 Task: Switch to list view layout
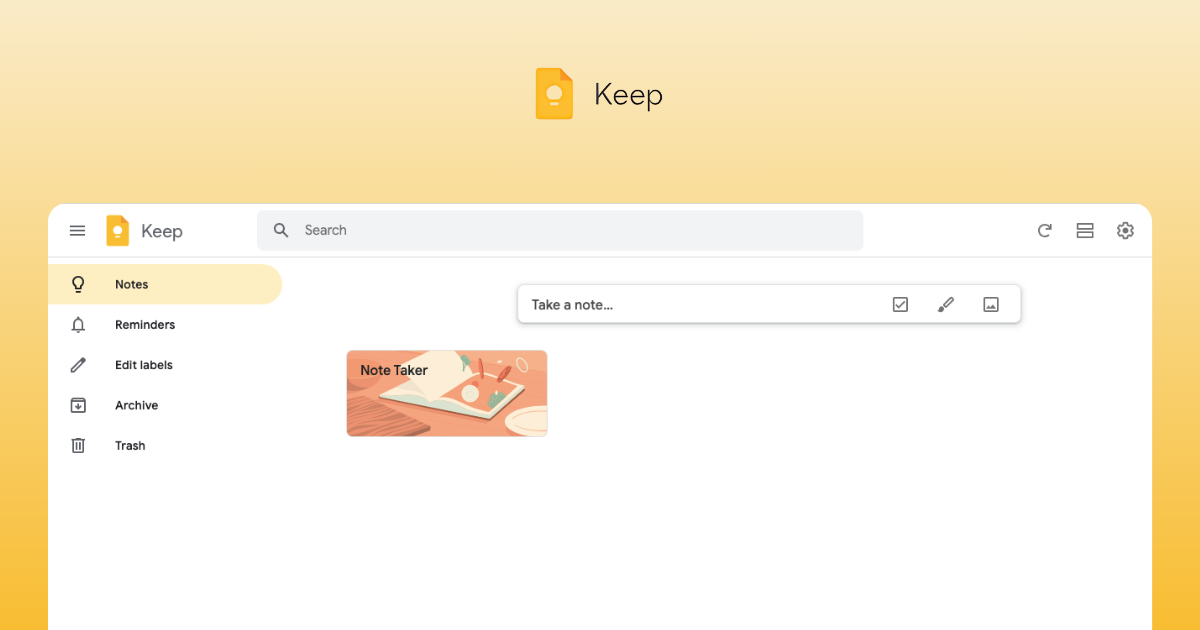1085,231
